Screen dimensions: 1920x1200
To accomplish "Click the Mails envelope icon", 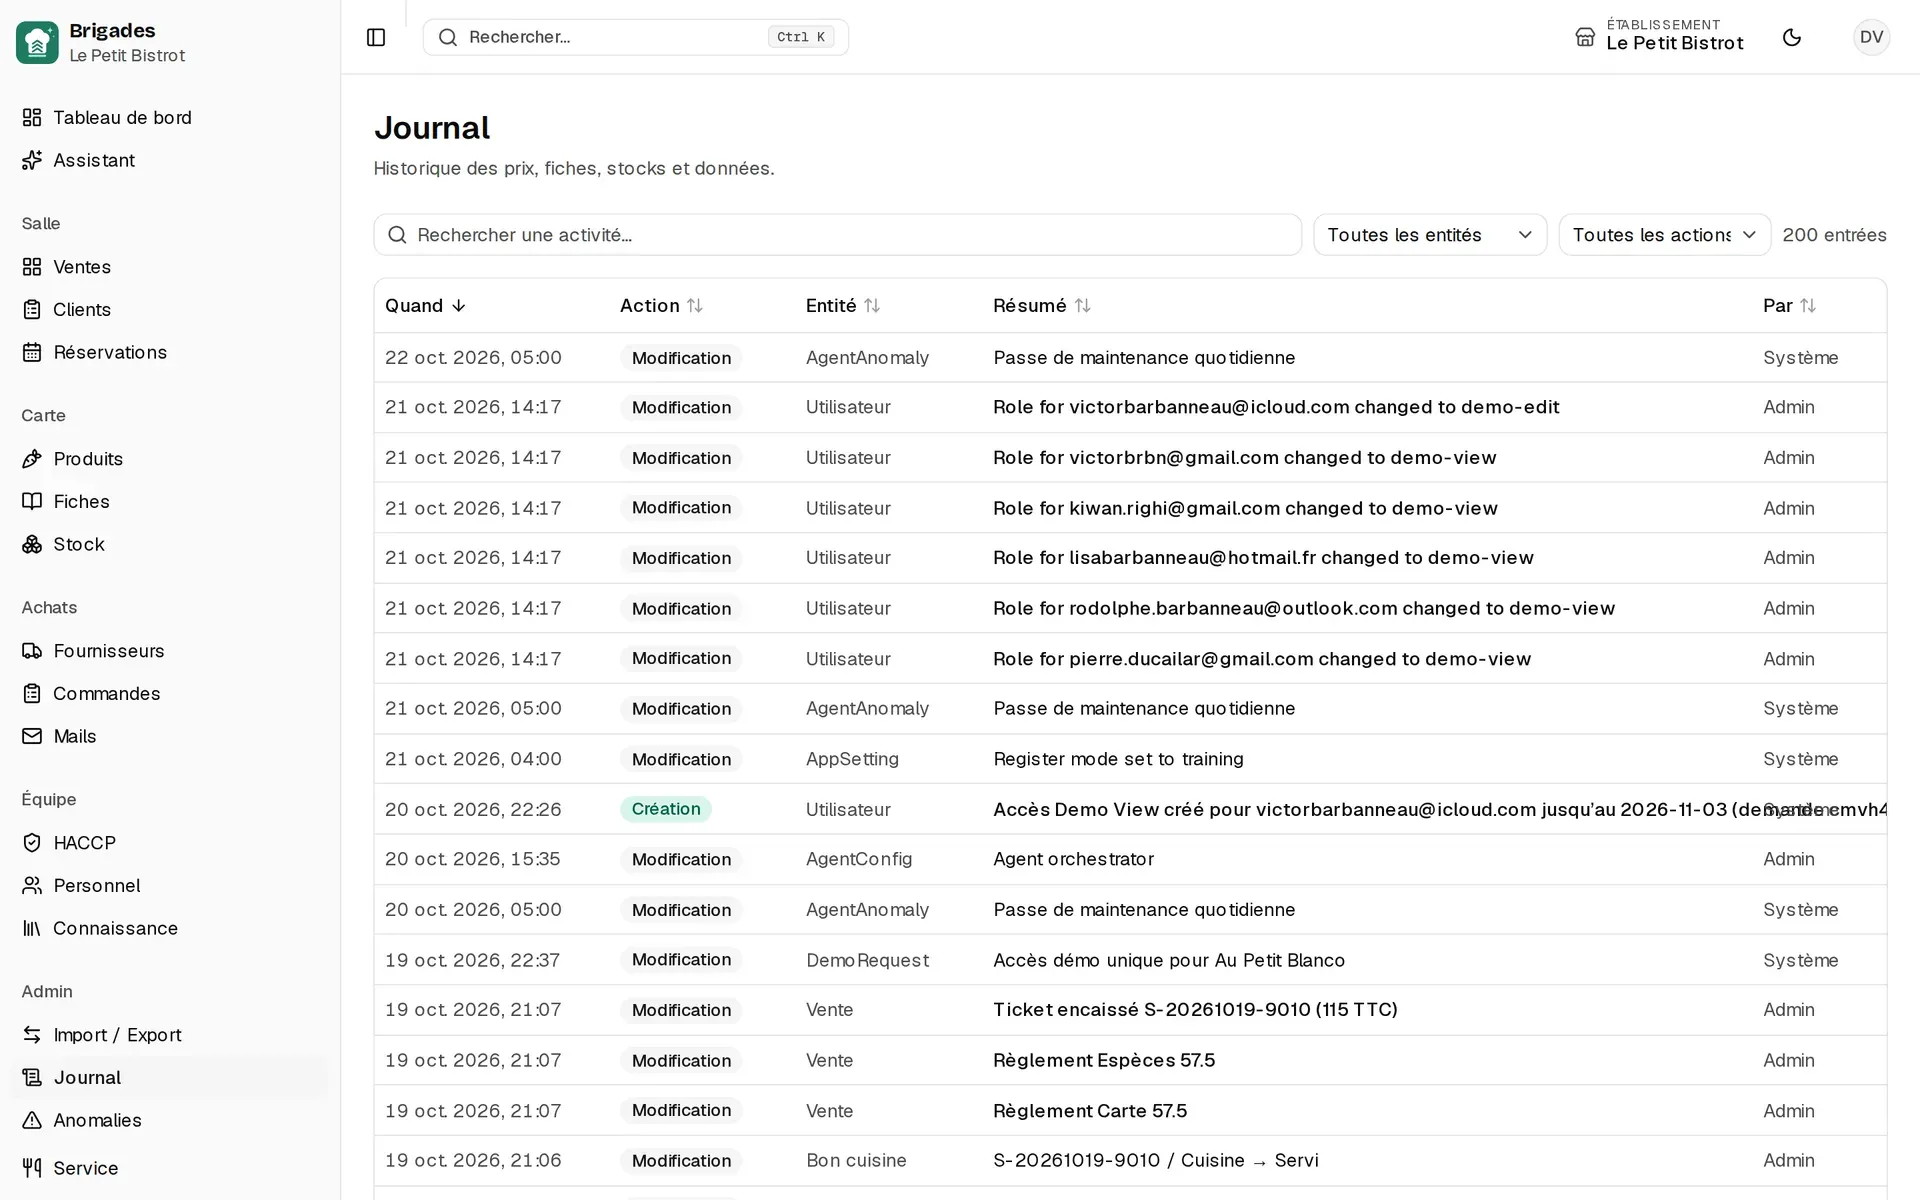I will pyautogui.click(x=32, y=736).
